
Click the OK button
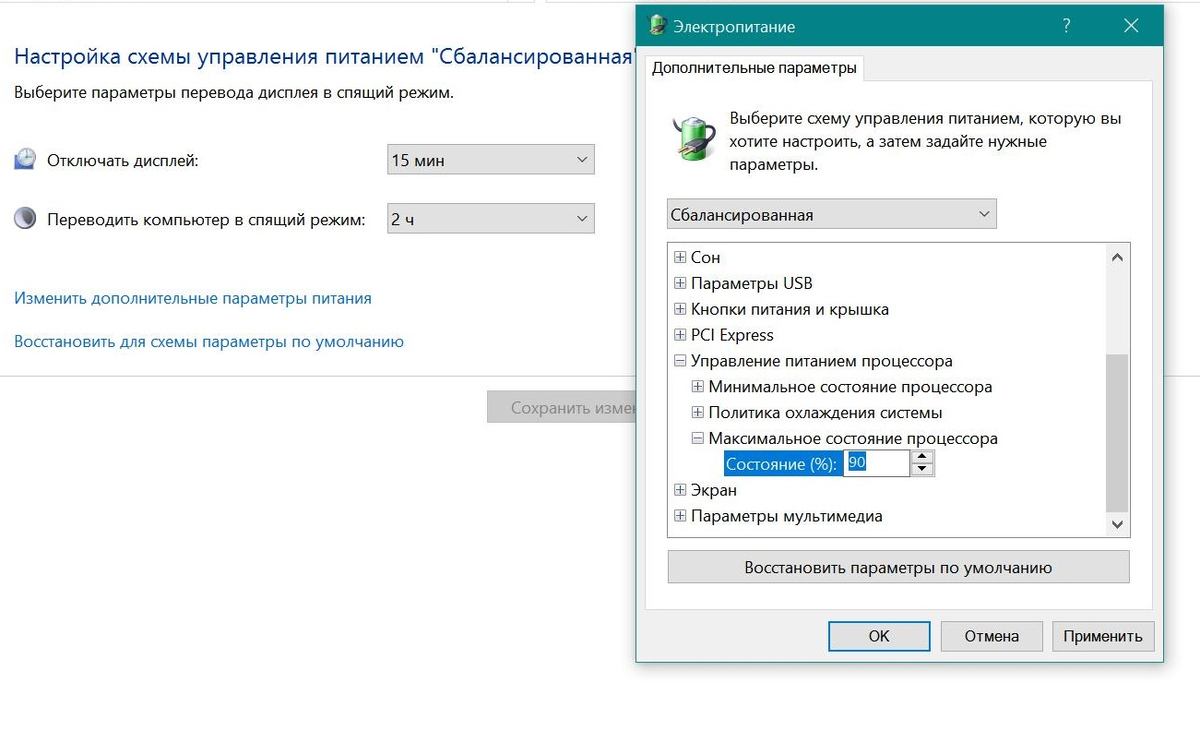coord(879,636)
